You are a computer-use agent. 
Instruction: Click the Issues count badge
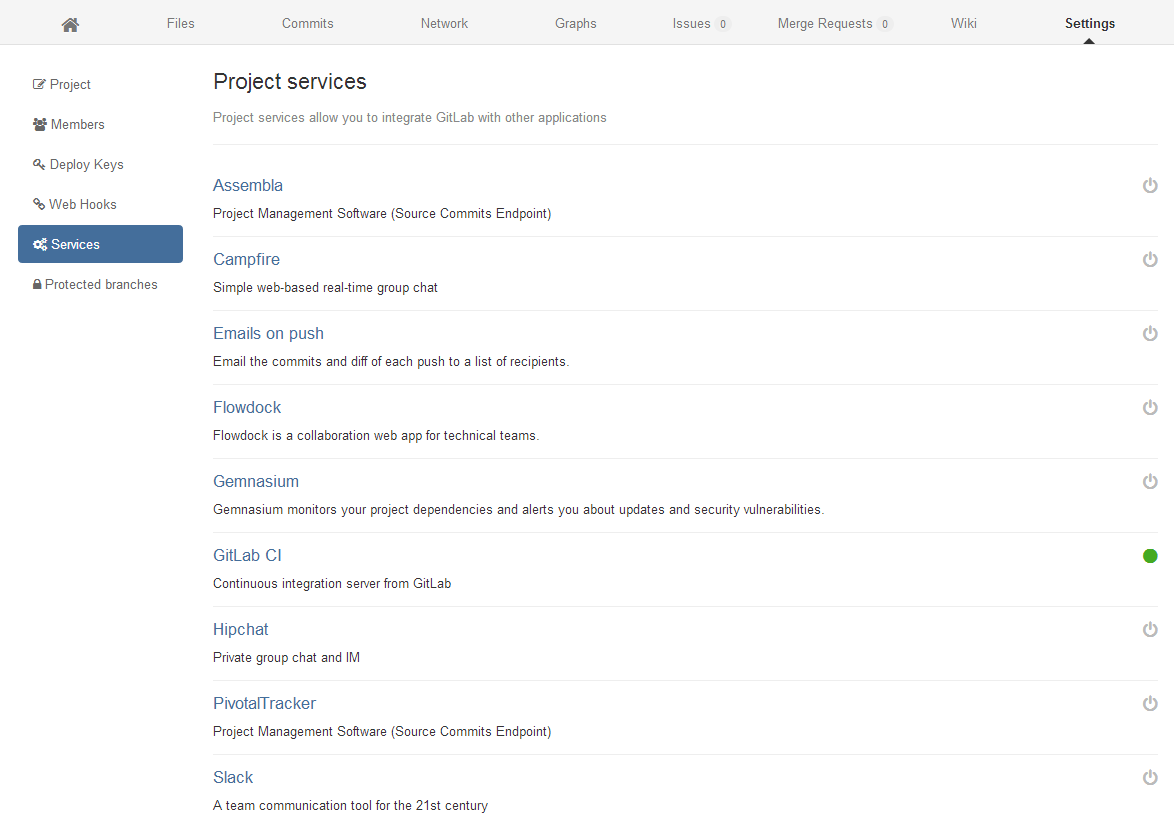pyautogui.click(x=723, y=24)
